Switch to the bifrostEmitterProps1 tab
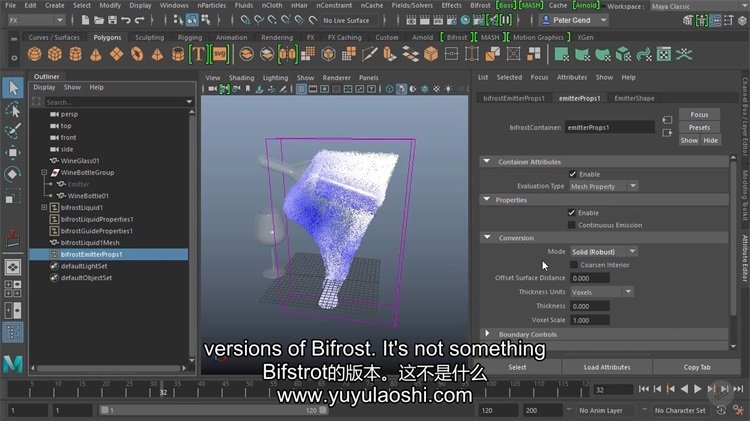Viewport: 750px width, 421px height. coord(514,98)
